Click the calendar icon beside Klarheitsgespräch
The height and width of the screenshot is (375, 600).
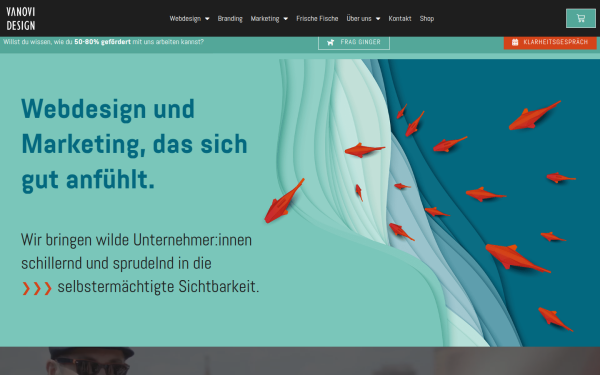coord(515,42)
